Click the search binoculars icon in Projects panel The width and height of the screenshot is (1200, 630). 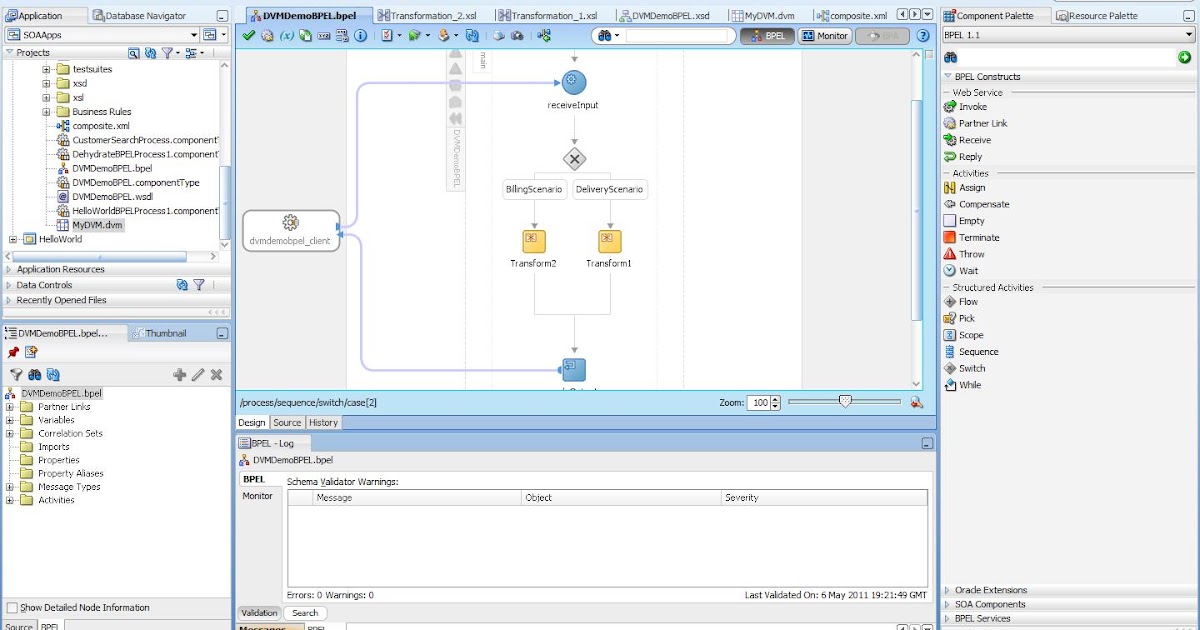(x=133, y=53)
